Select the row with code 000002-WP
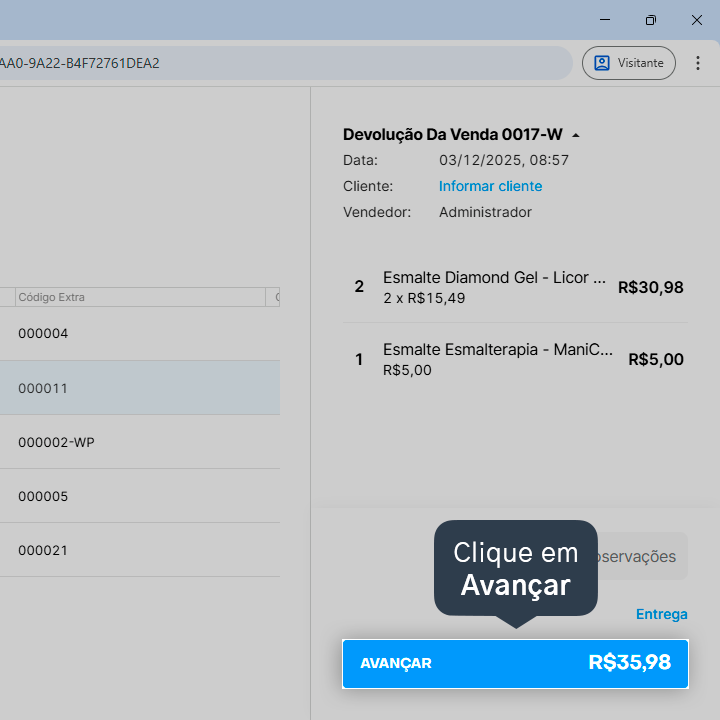Viewport: 720px width, 720px height. [x=140, y=442]
